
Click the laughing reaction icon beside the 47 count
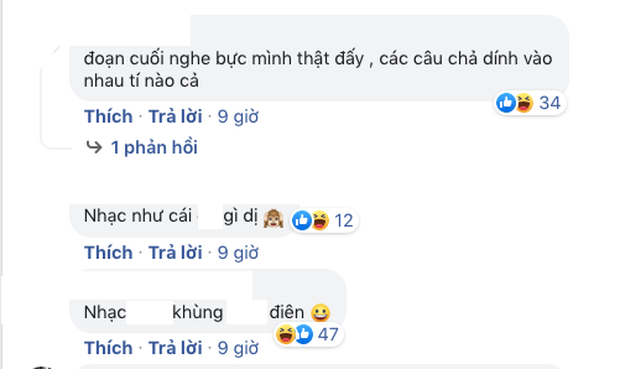click(285, 334)
